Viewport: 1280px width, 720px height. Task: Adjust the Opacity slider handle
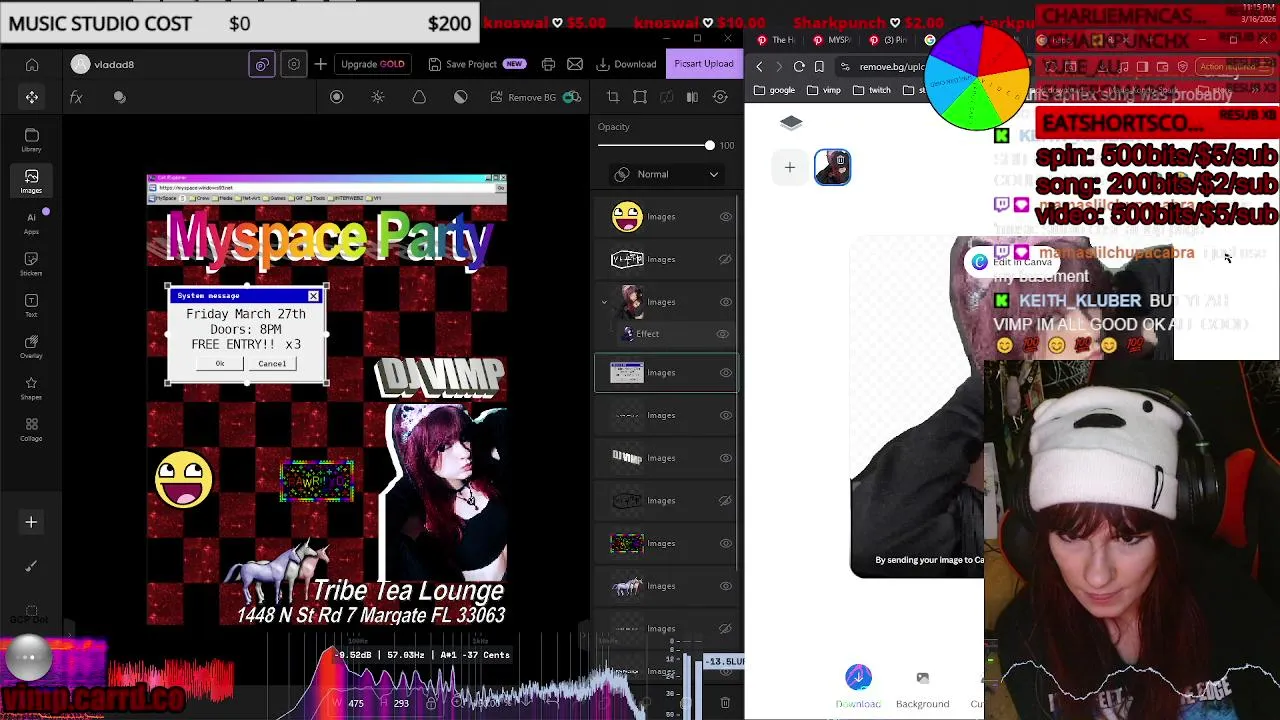coord(710,146)
